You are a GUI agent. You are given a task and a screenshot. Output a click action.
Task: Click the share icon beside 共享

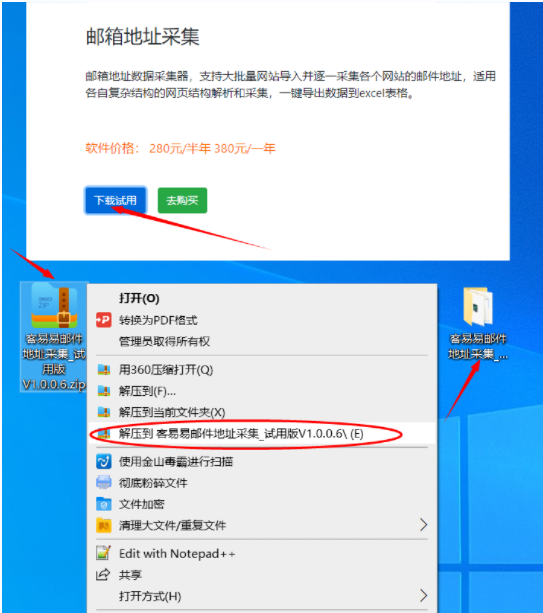104,574
